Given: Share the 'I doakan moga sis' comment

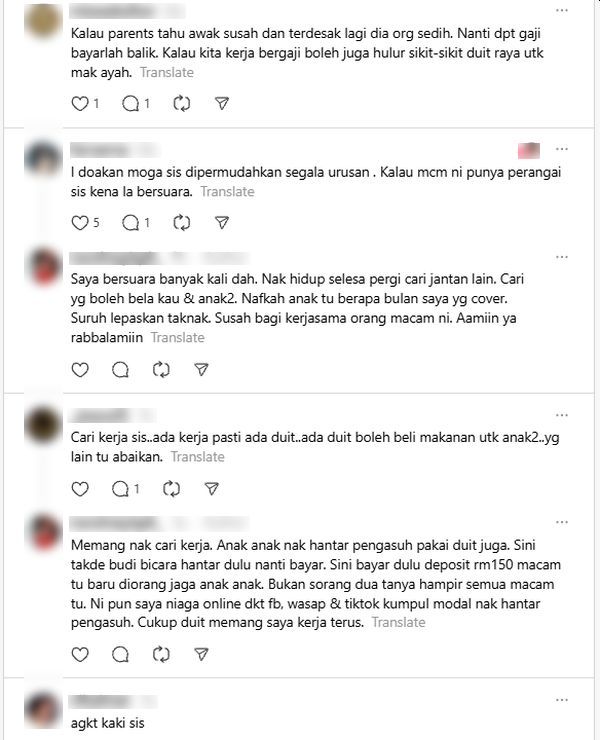Looking at the screenshot, I should (222, 222).
